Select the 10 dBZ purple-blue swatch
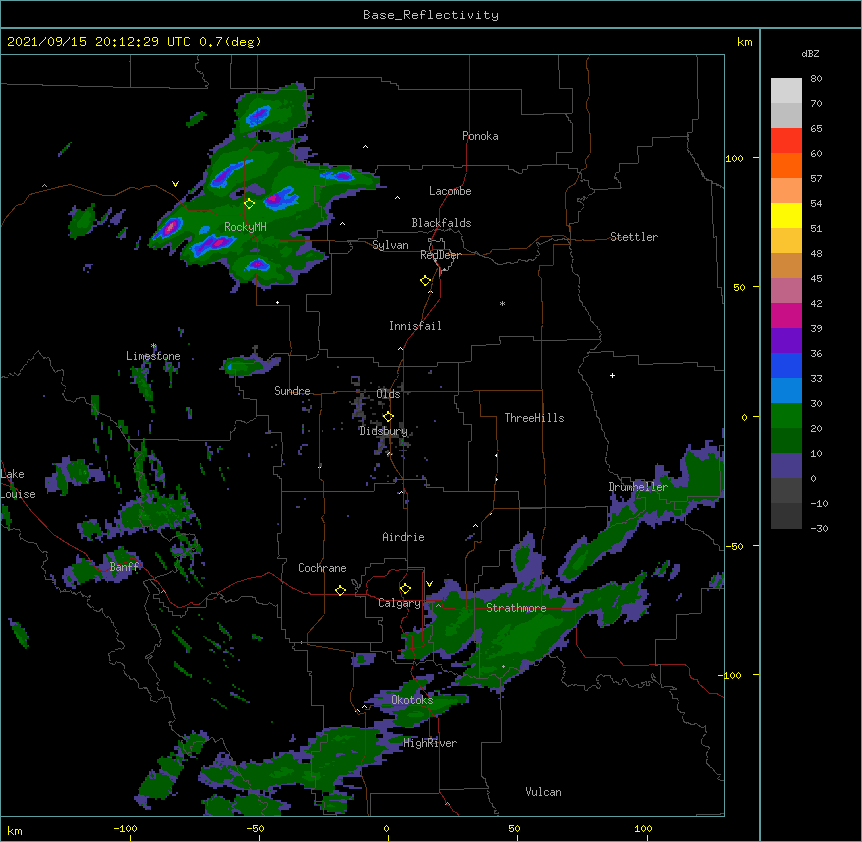 (x=786, y=466)
